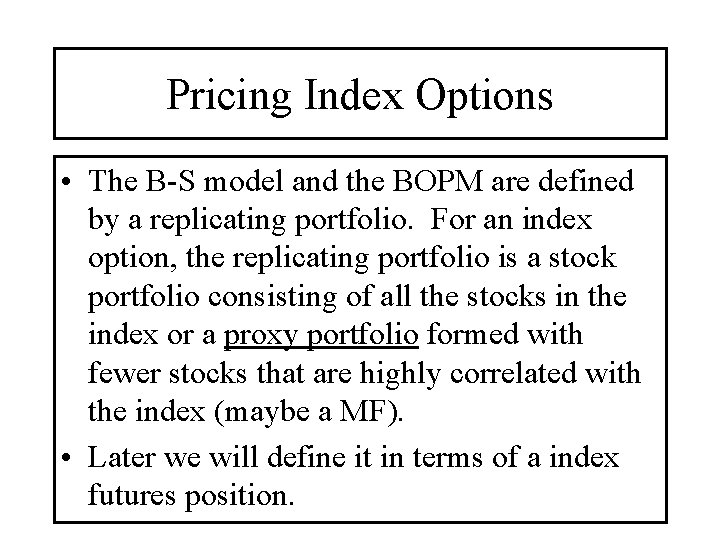
Task: Click the word "Later" in second bullet
Action: (x=121, y=458)
